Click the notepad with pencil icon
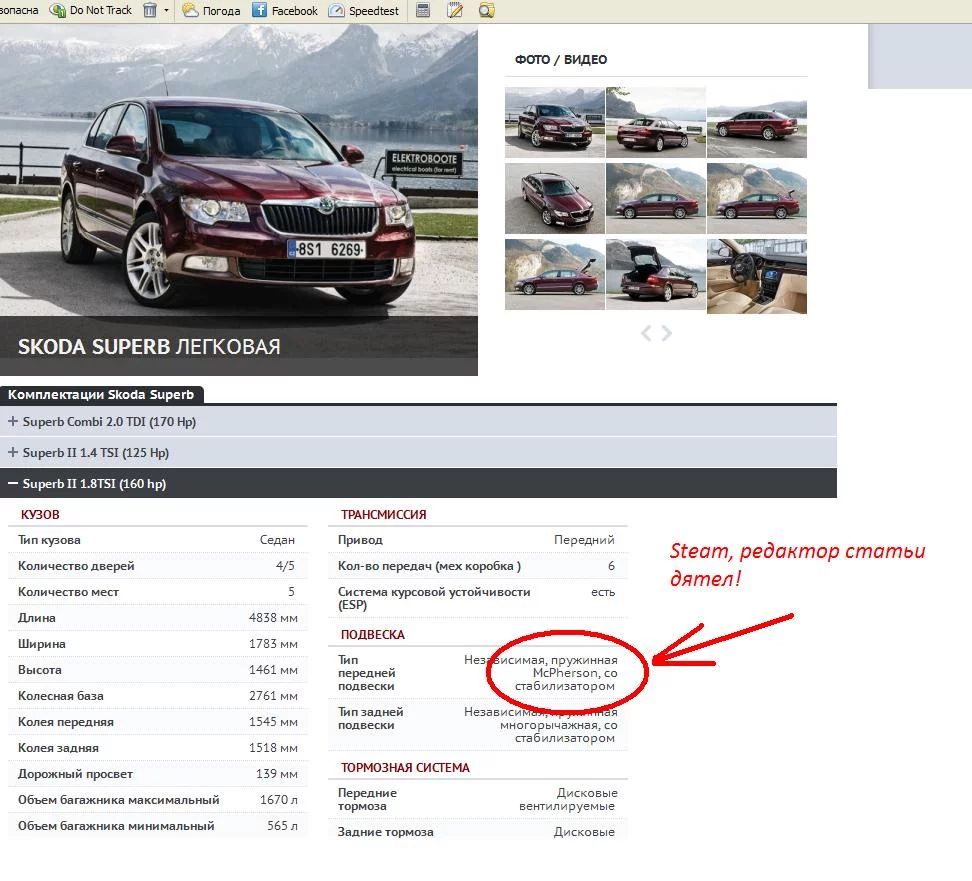972x881 pixels. [455, 11]
